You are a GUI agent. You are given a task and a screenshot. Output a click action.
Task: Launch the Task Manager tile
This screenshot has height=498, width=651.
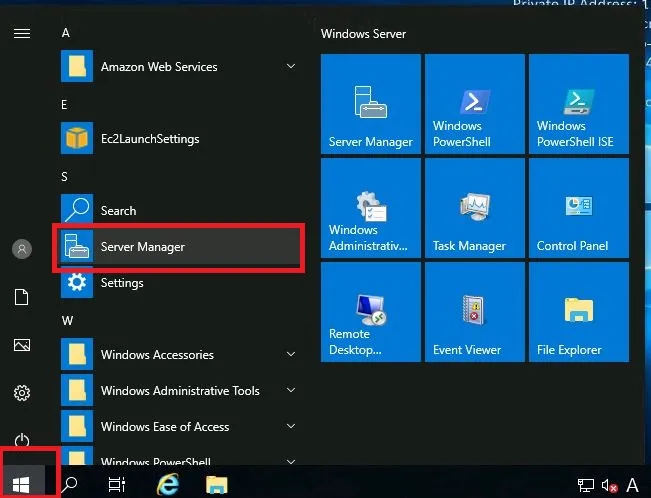coord(474,208)
